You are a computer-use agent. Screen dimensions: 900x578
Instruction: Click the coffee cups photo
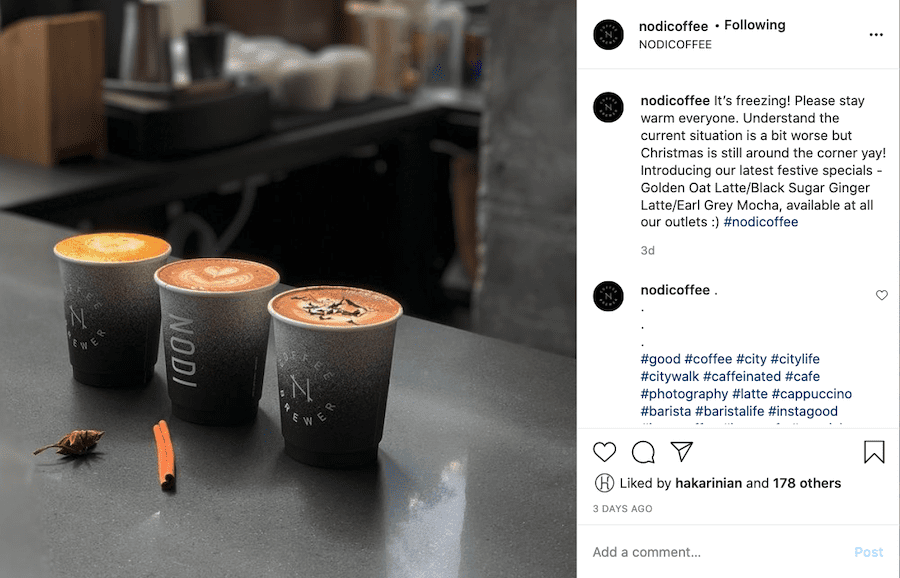(288, 289)
